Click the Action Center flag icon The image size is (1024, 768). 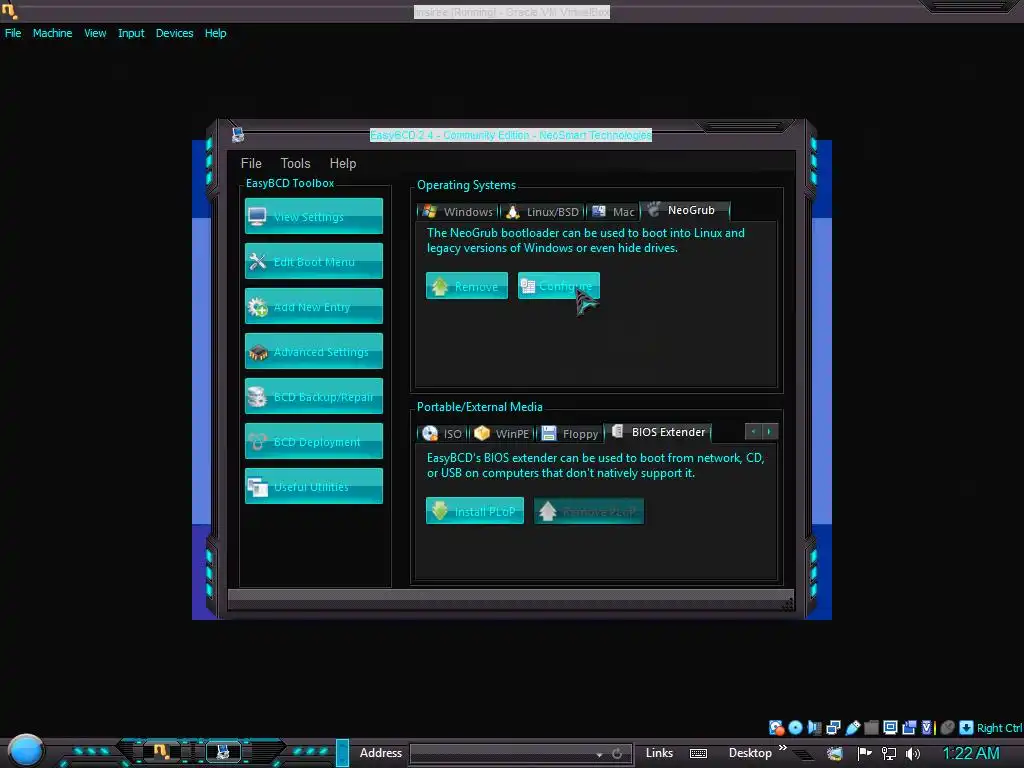point(864,753)
